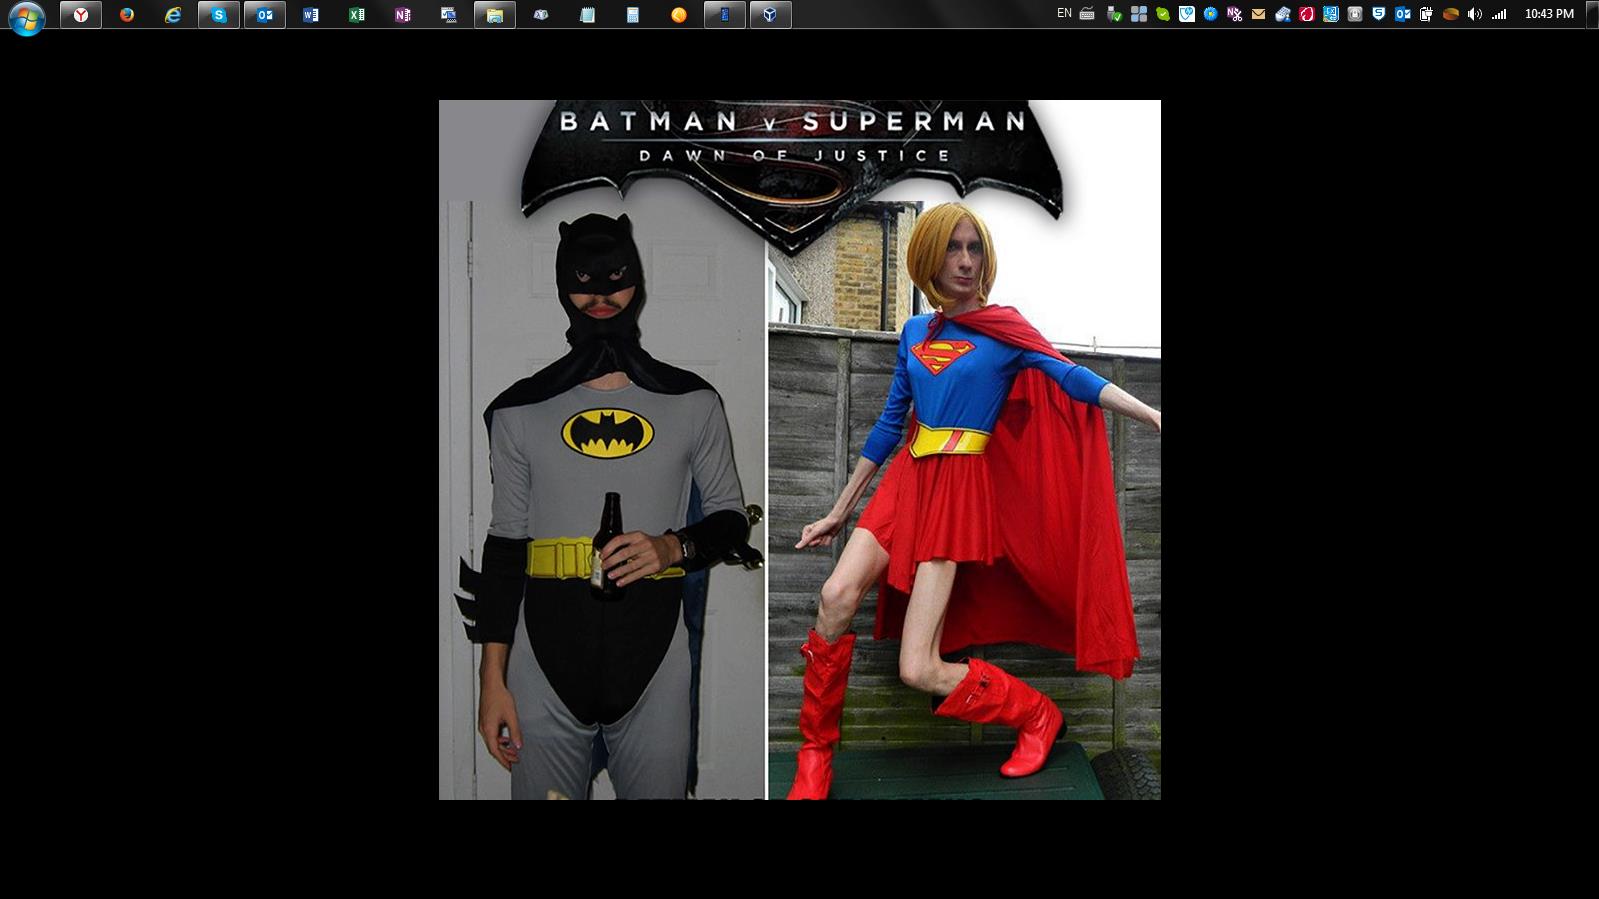Open the network signal bars tray icon
The width and height of the screenshot is (1599, 899).
coord(1499,14)
